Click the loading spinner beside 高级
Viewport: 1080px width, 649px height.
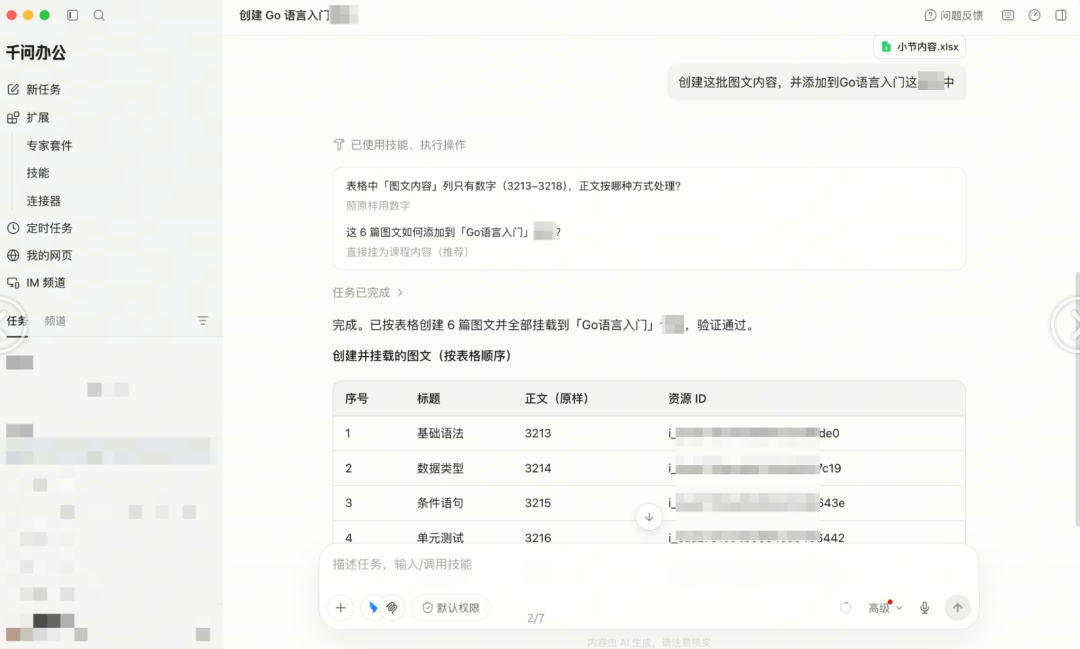845,608
